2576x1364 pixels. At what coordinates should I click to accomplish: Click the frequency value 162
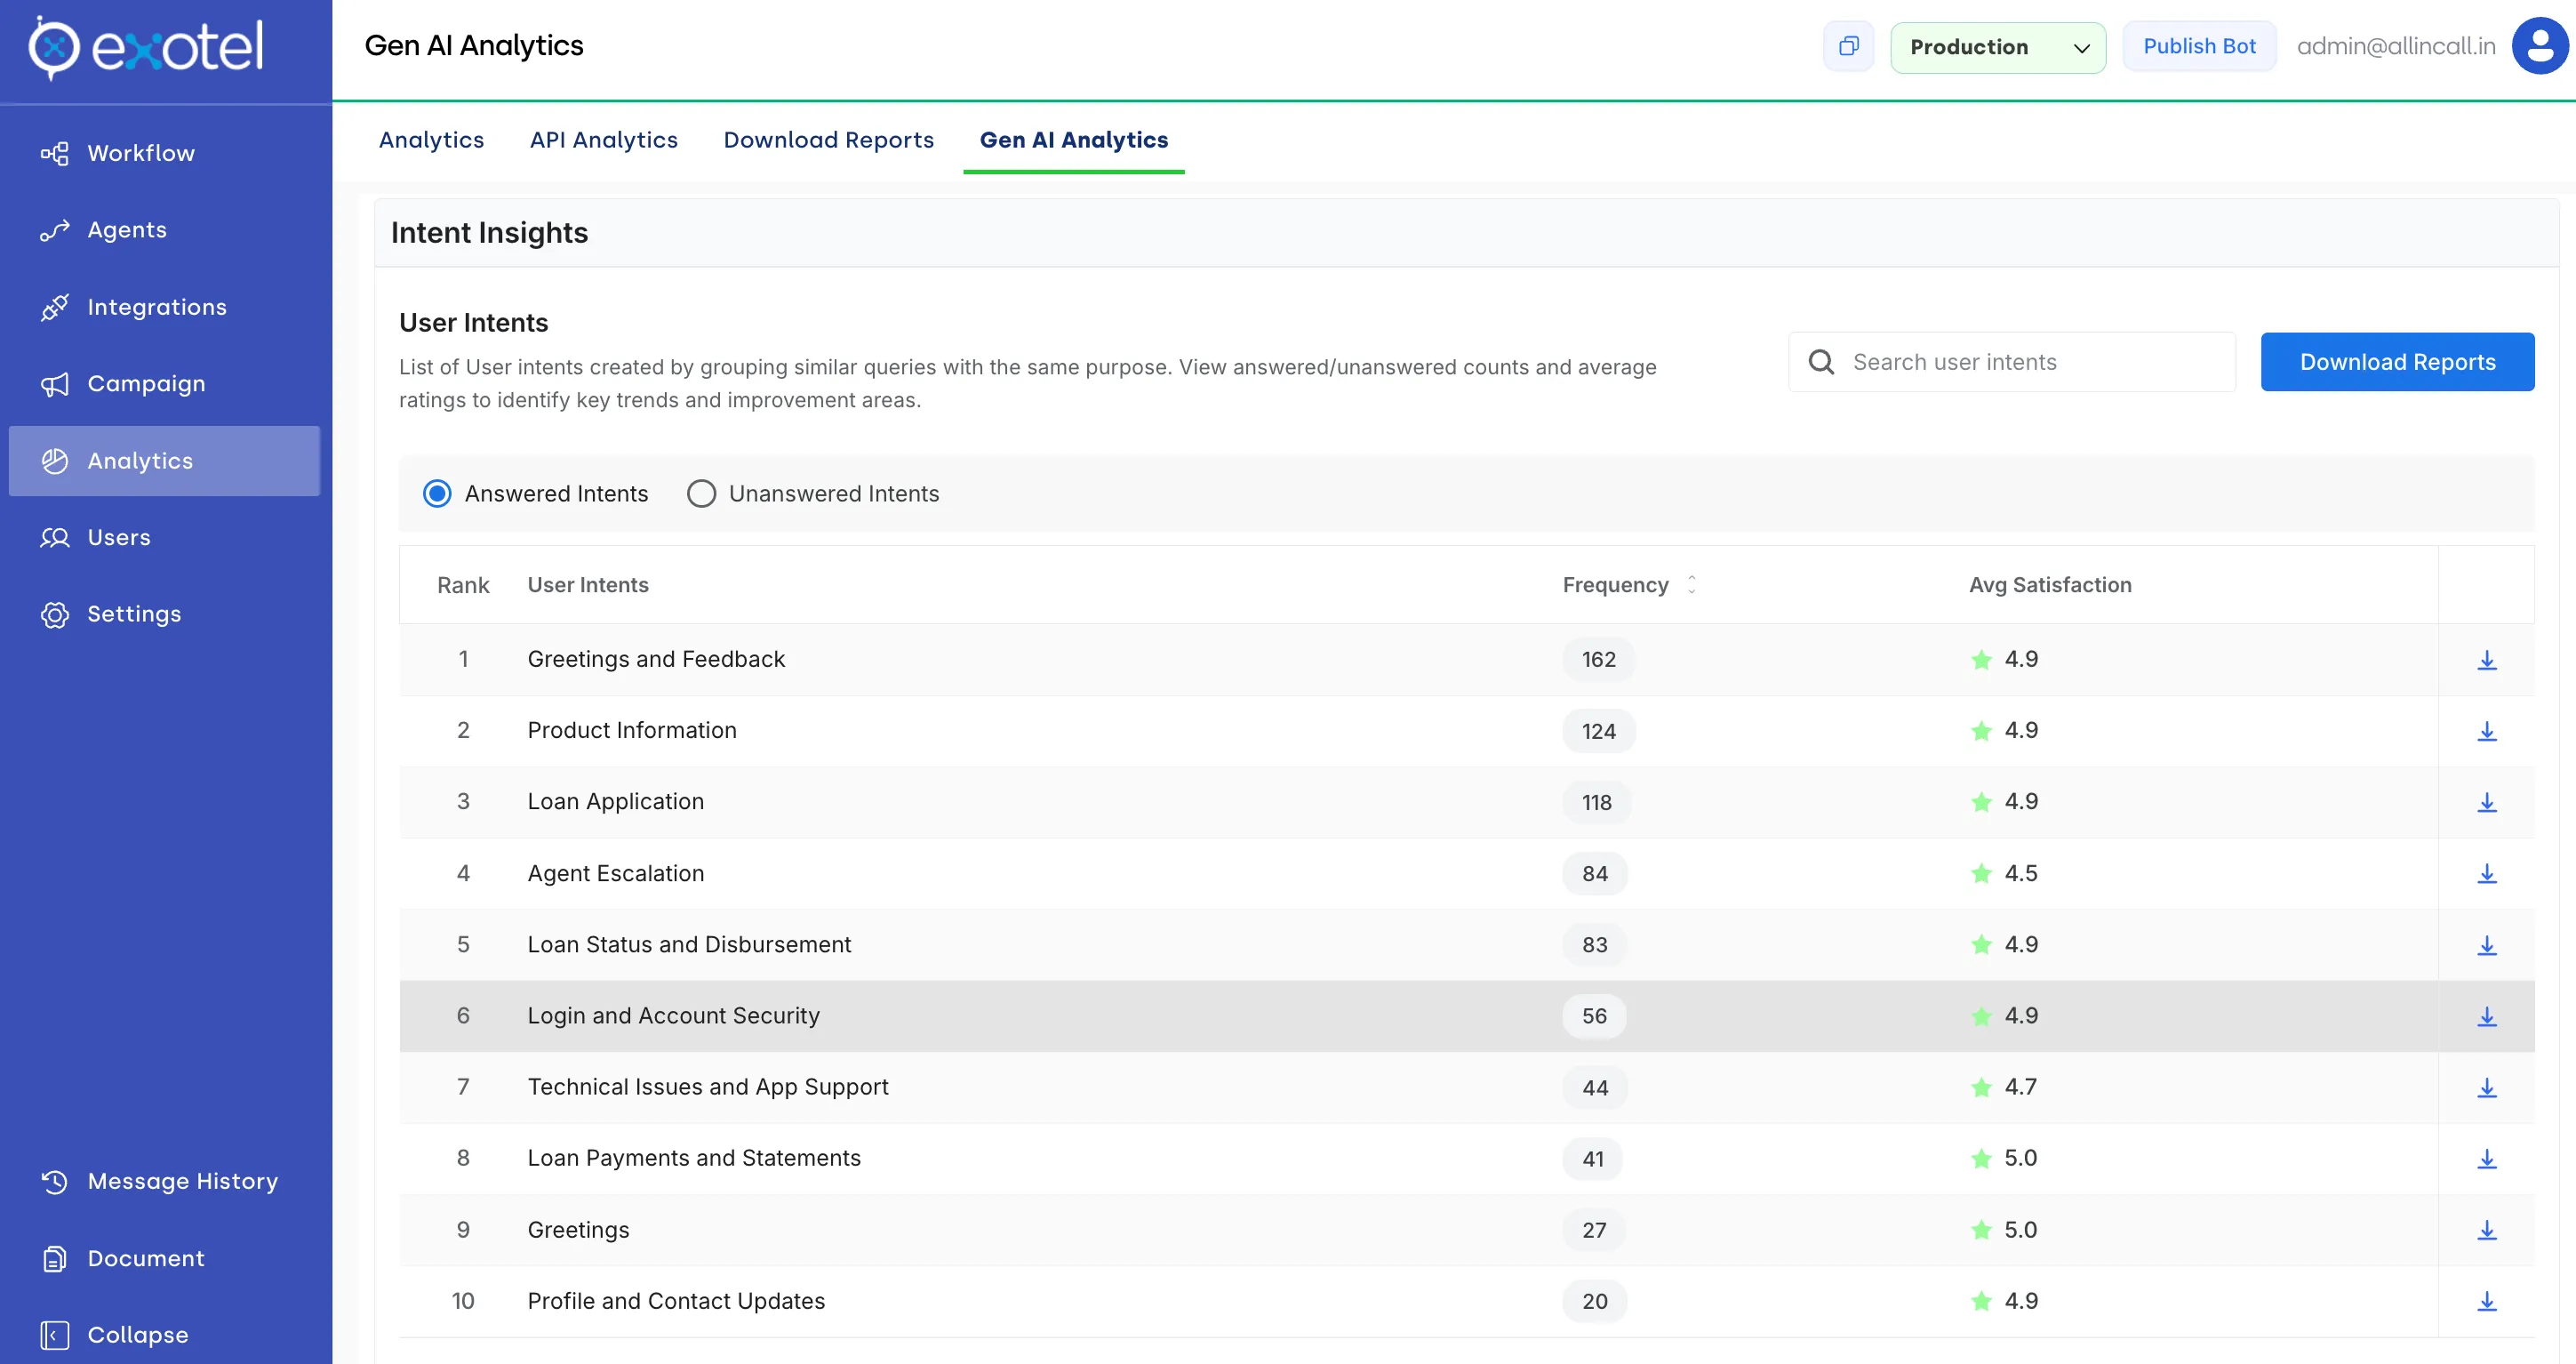point(1598,660)
